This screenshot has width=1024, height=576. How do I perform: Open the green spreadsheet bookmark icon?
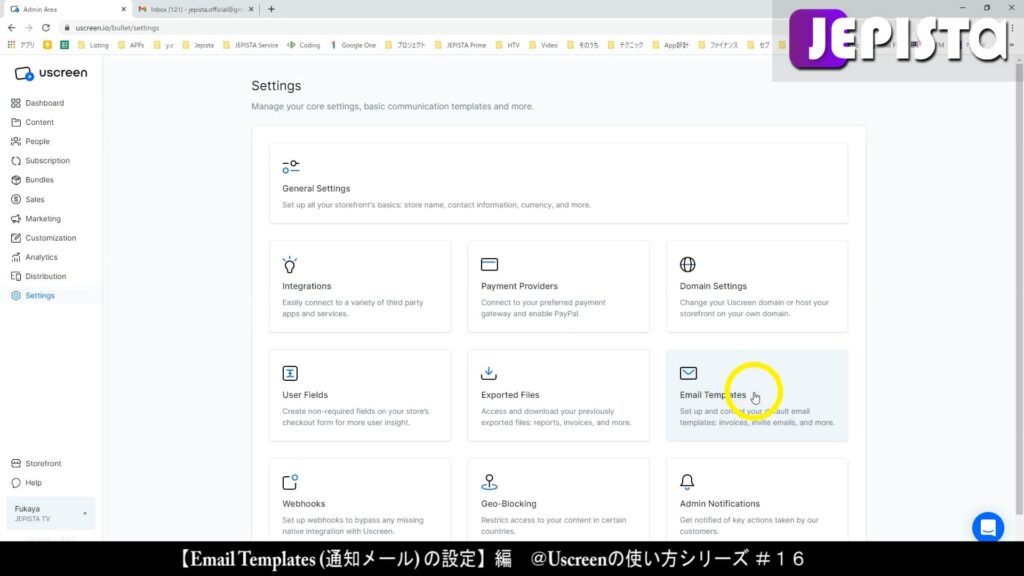[65, 45]
